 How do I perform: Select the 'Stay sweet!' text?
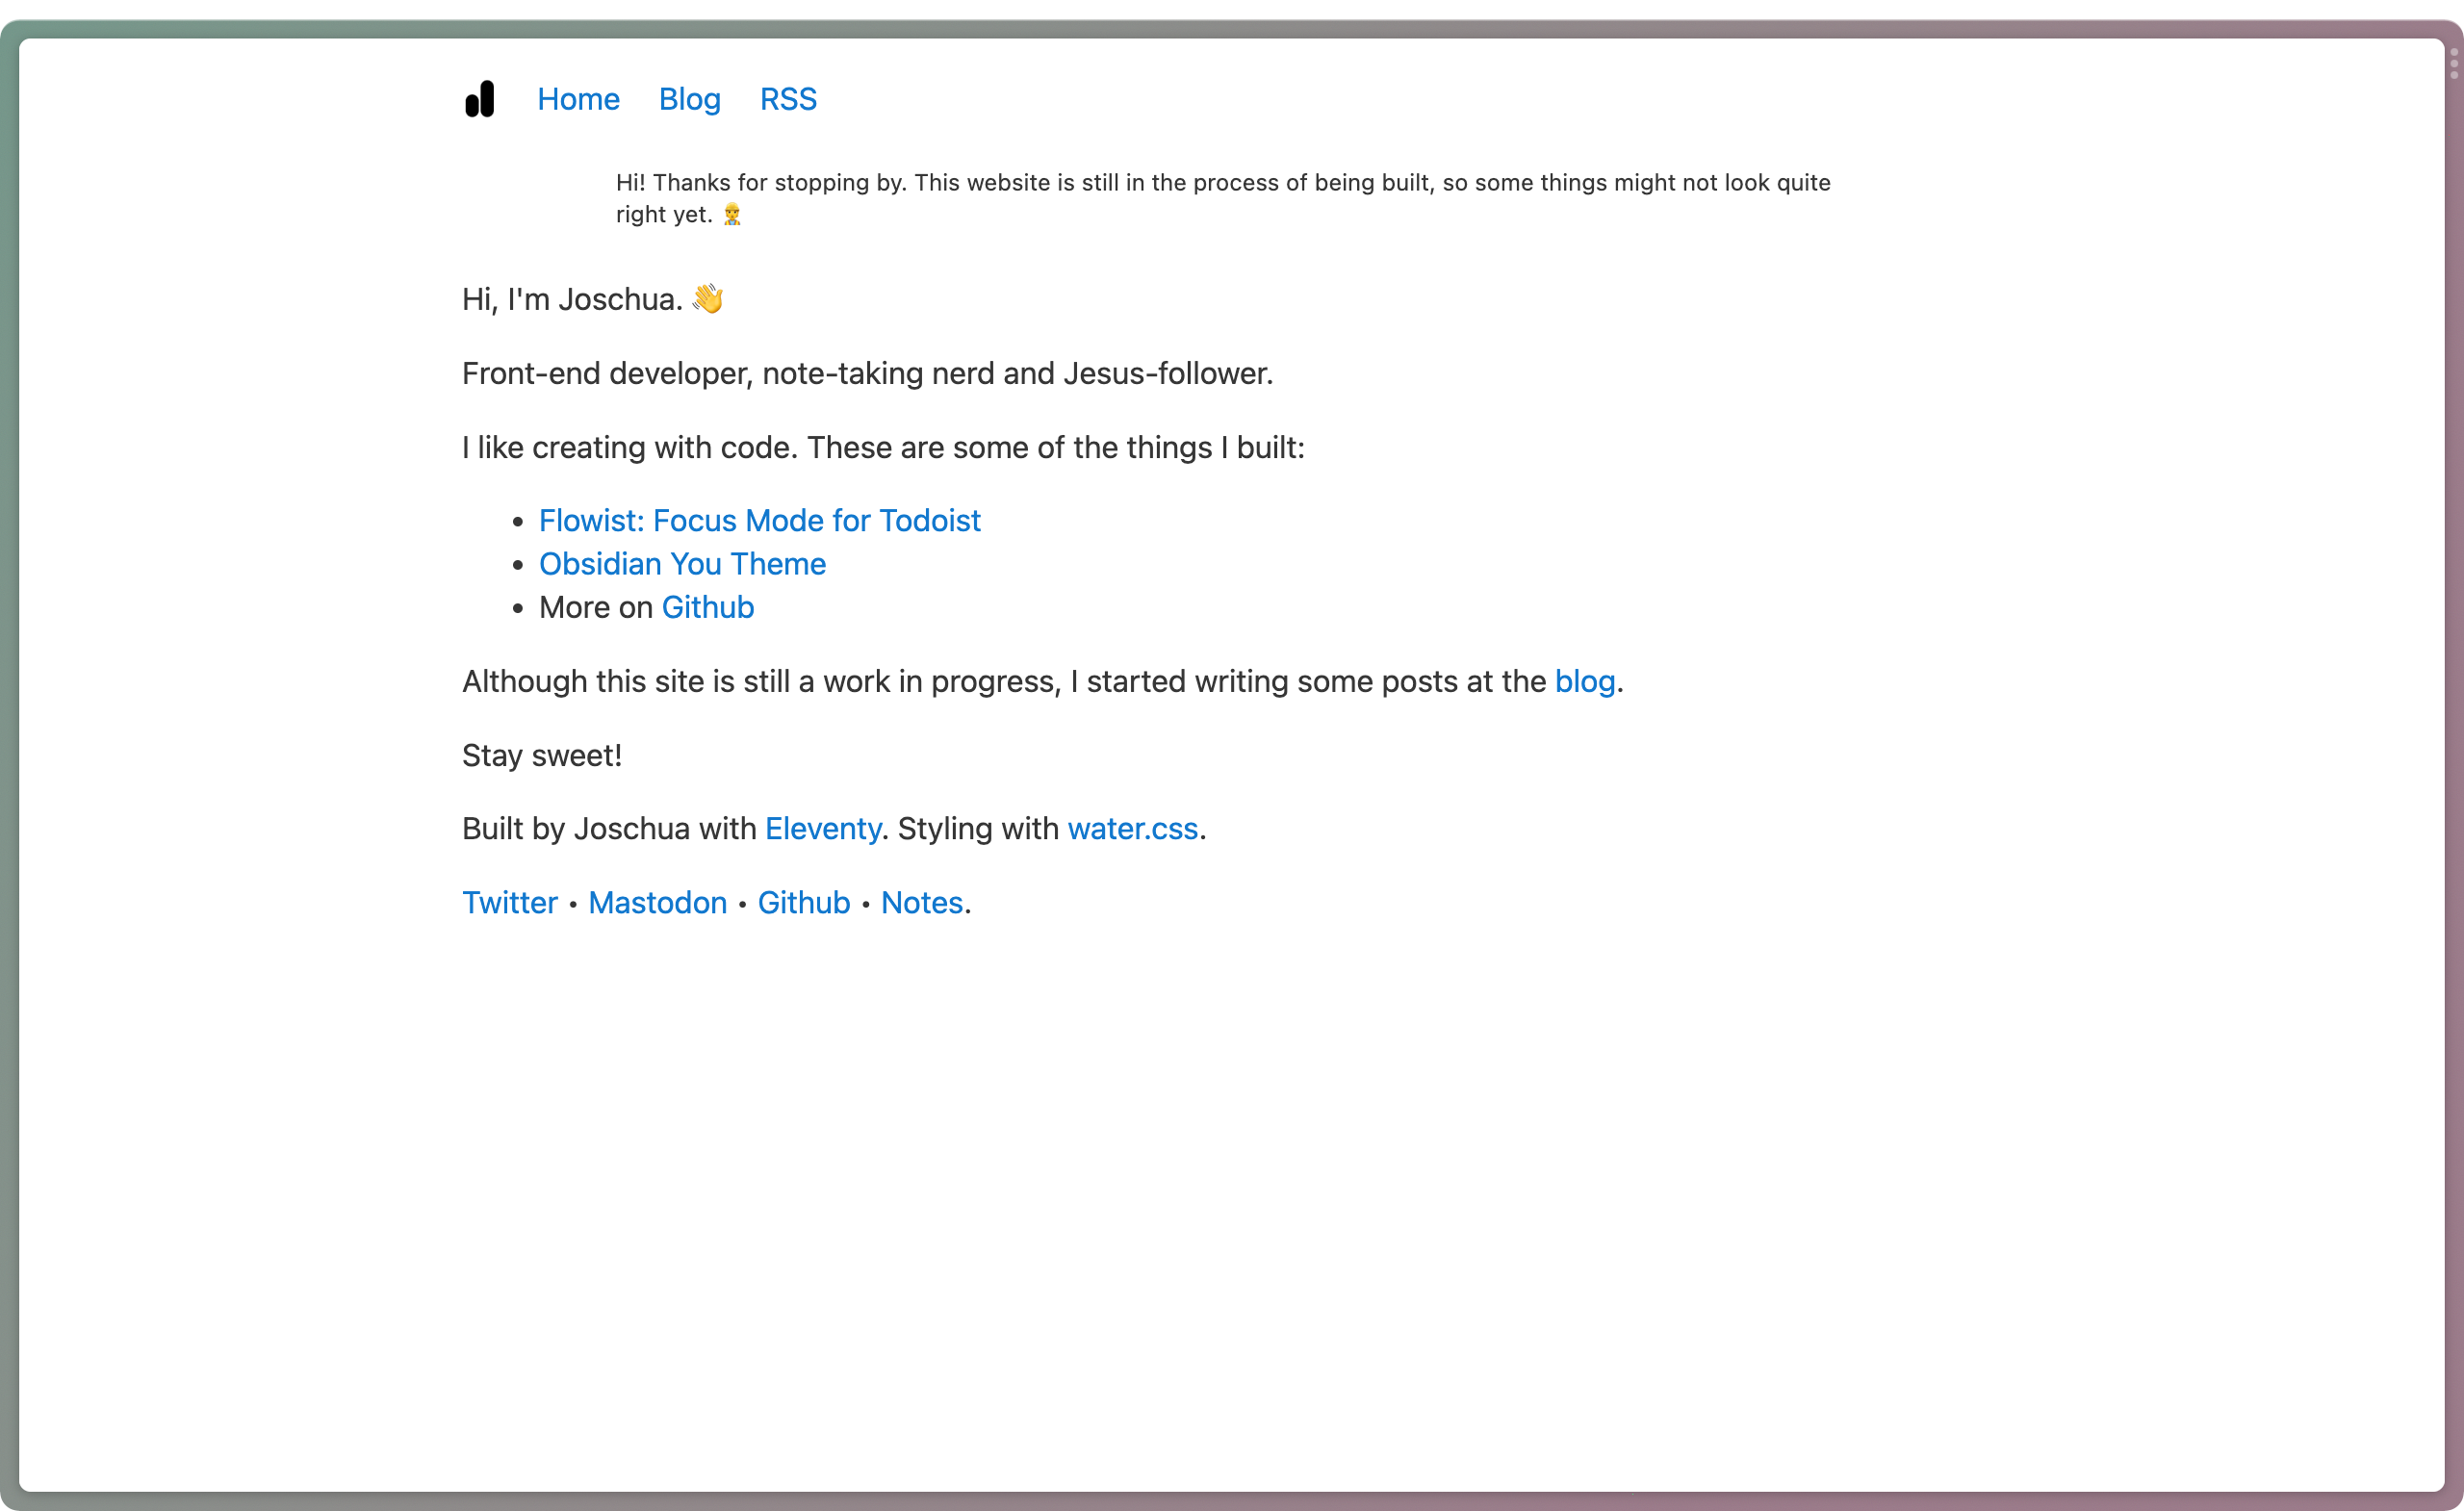[x=541, y=755]
